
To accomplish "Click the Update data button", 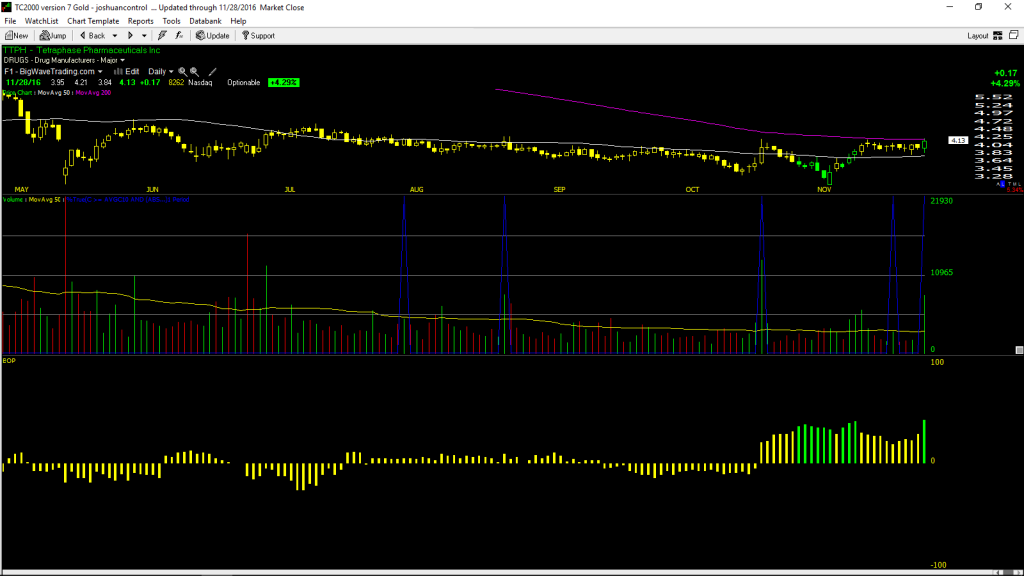I will [x=213, y=36].
